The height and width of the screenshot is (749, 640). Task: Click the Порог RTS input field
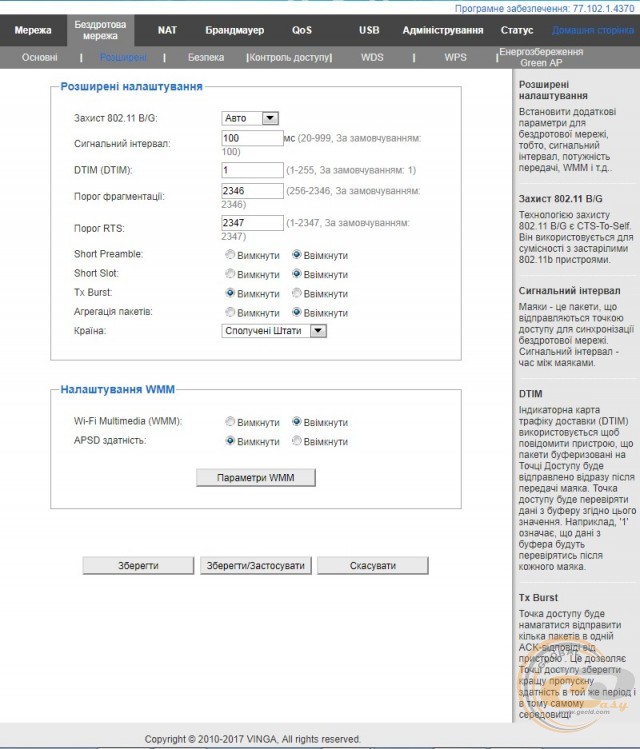(252, 222)
